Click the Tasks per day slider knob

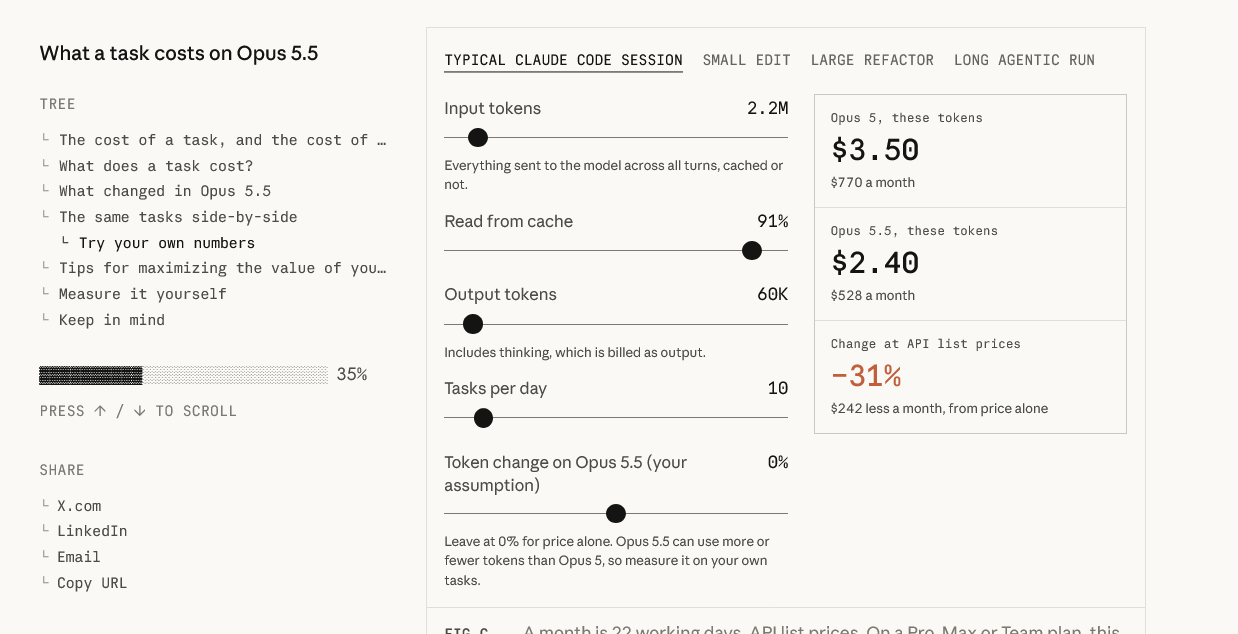(x=483, y=418)
